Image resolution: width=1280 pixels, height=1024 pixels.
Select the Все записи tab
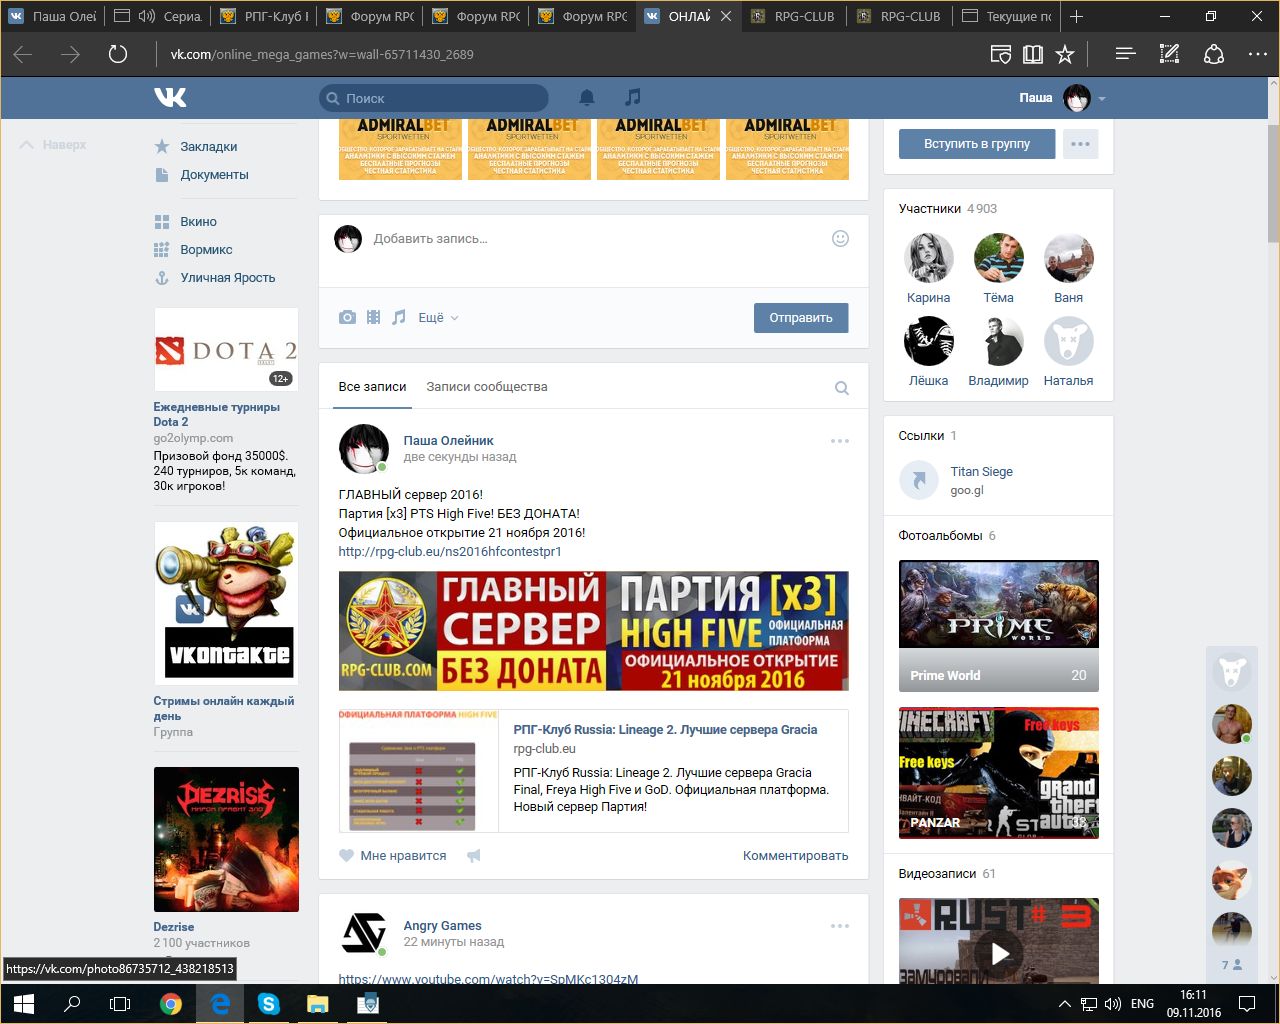[372, 387]
